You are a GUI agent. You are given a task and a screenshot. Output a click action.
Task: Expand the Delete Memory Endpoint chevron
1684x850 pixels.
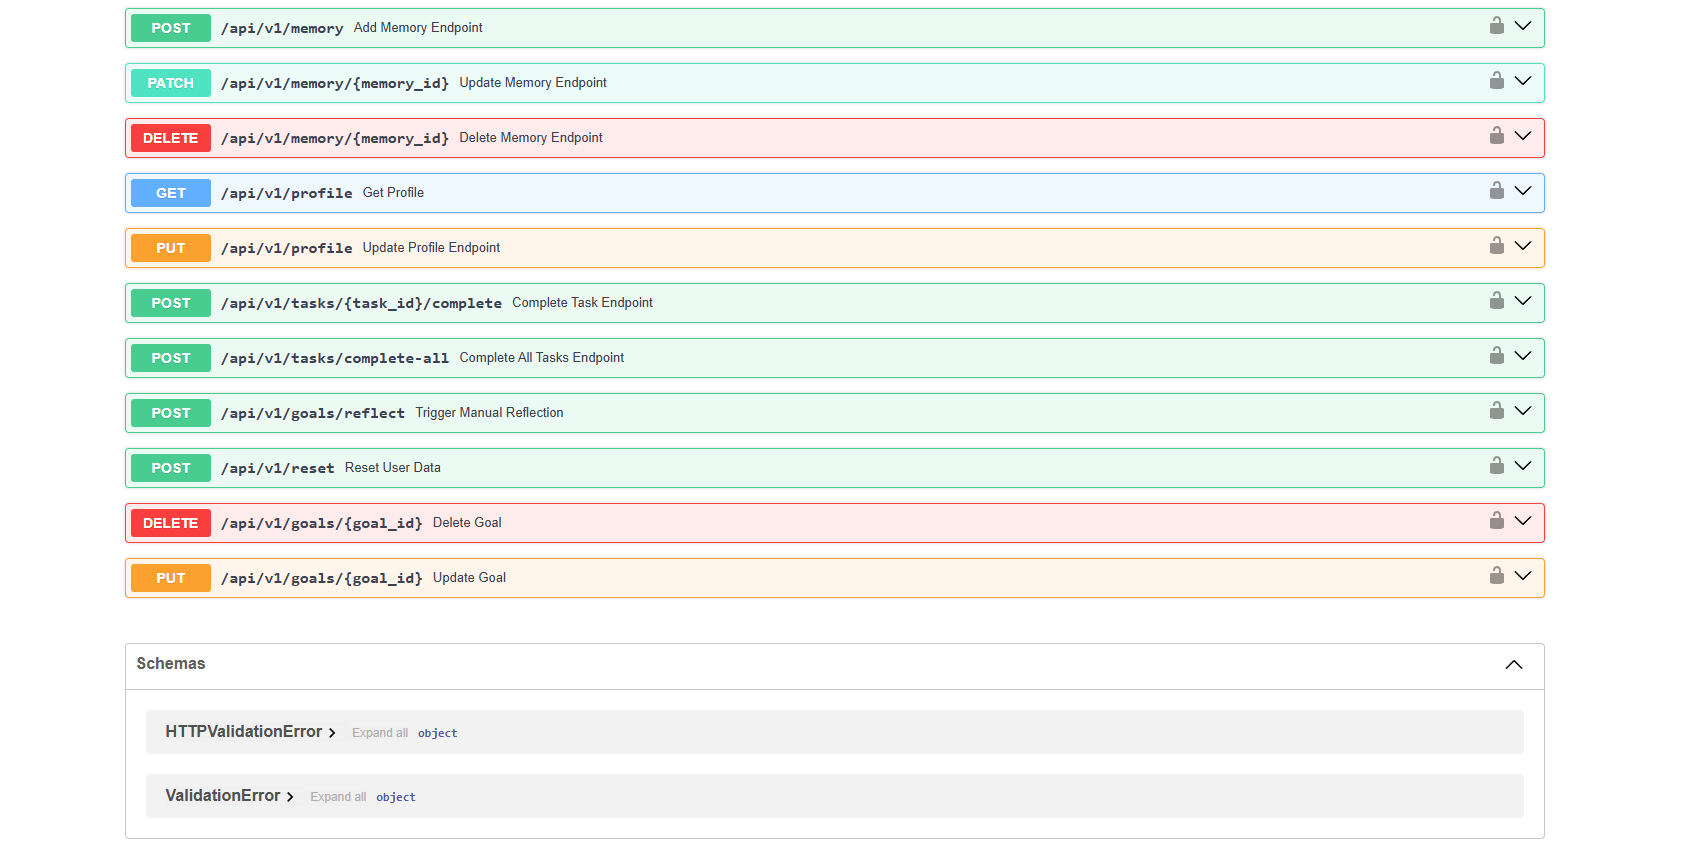point(1523,136)
